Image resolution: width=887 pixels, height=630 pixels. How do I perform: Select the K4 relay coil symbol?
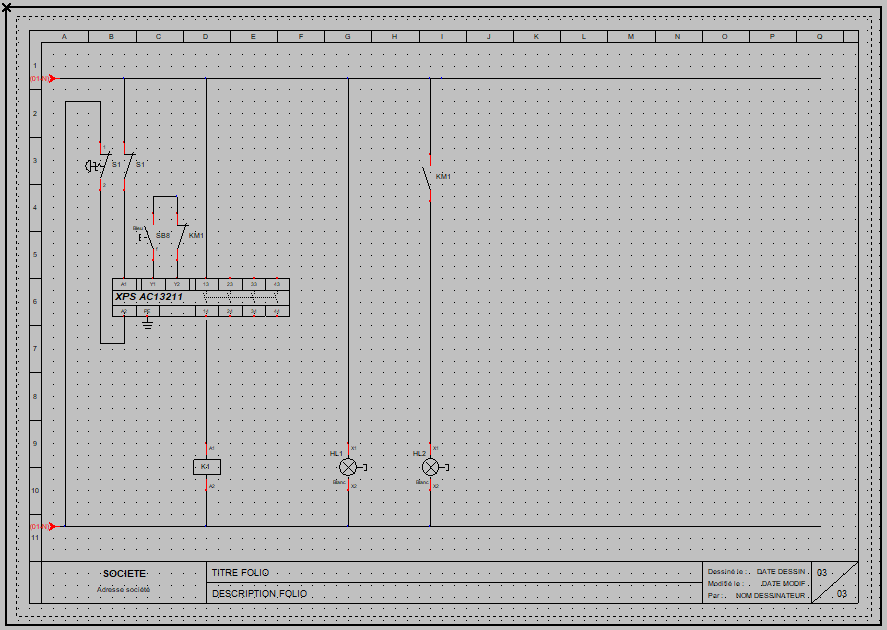tap(206, 467)
